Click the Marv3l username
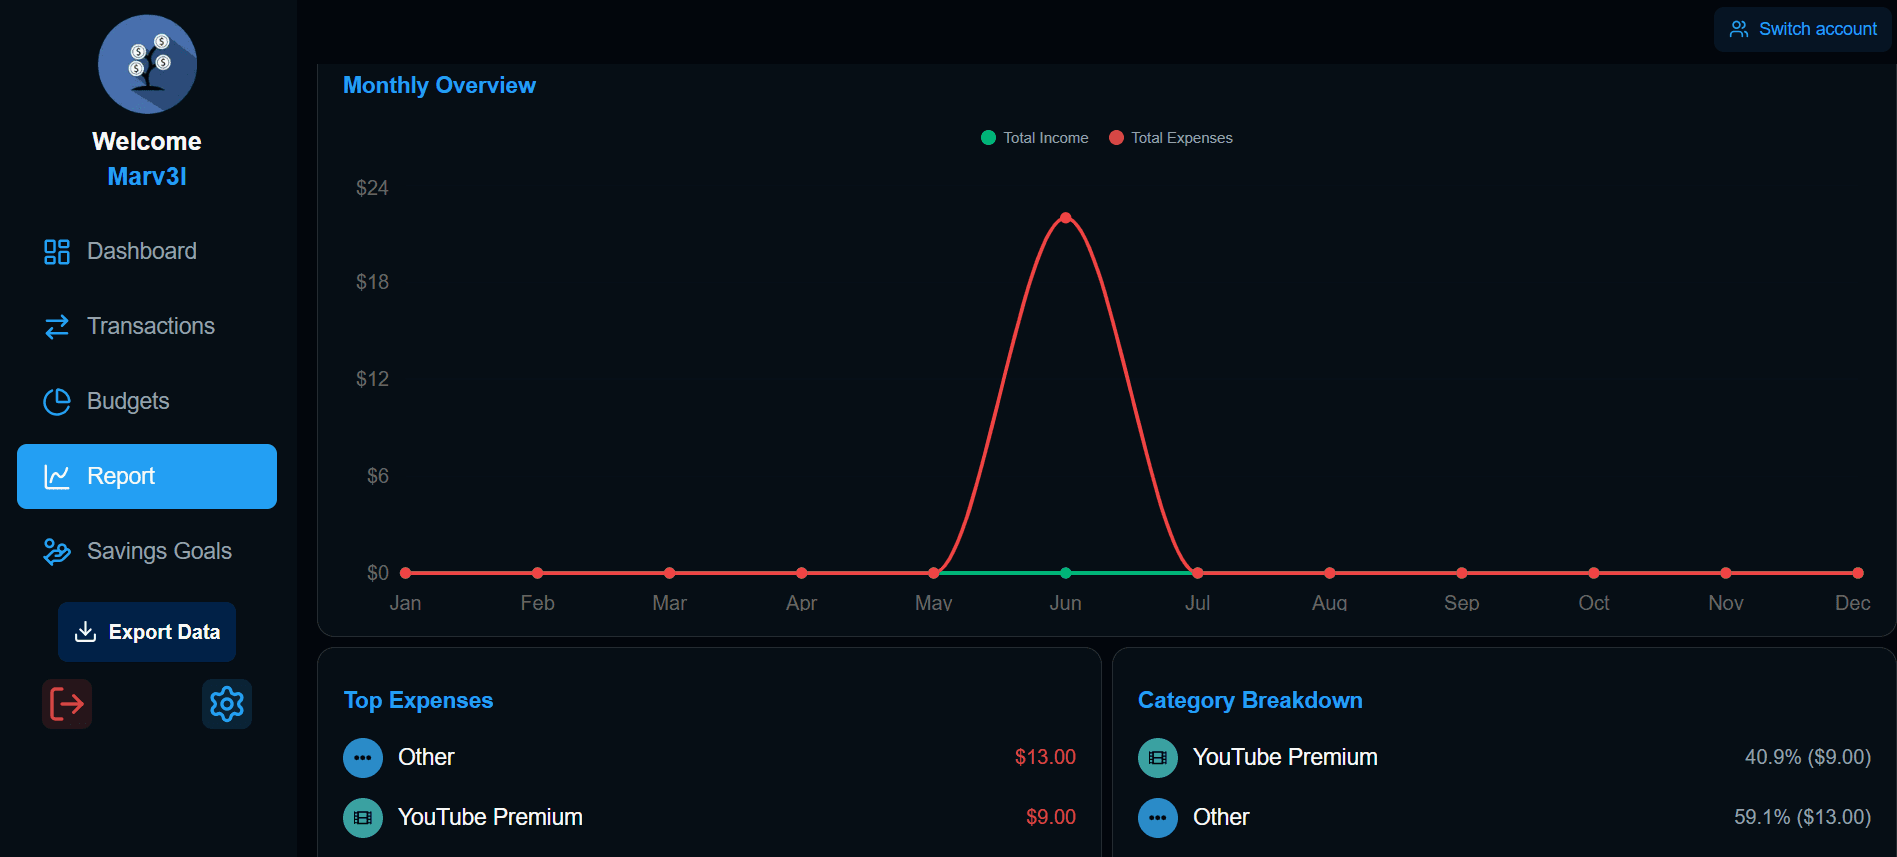This screenshot has width=1897, height=857. pyautogui.click(x=147, y=176)
